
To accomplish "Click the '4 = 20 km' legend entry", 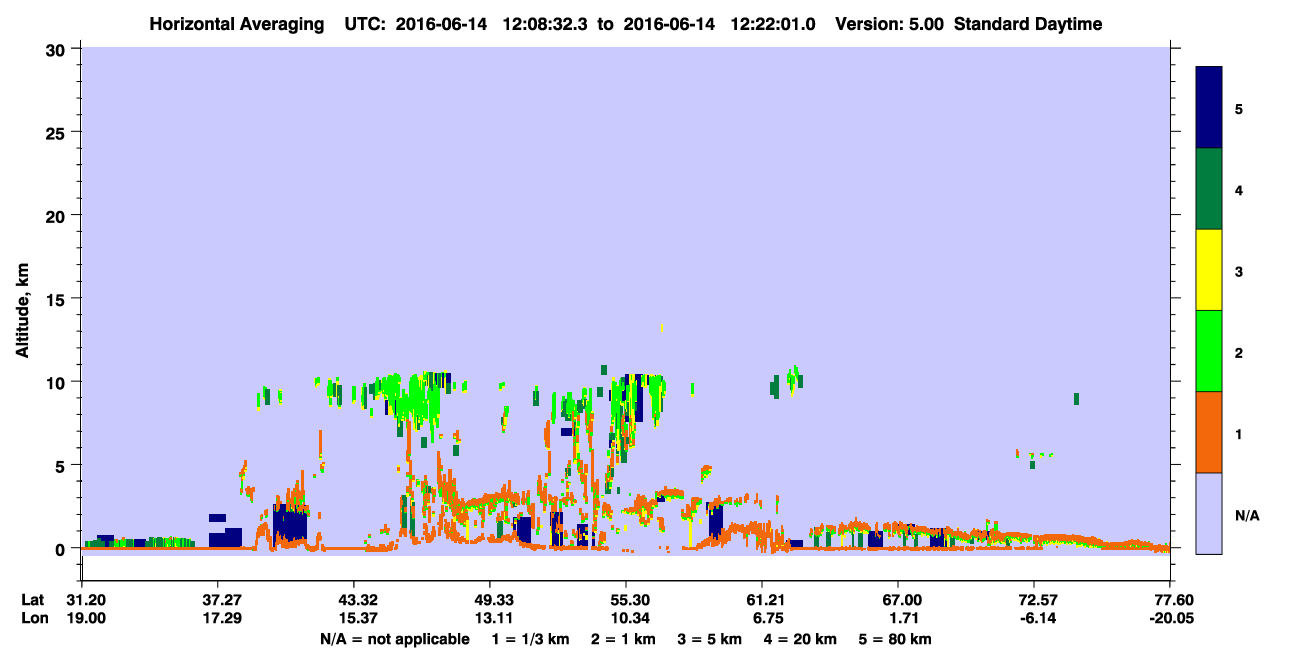I will click(x=799, y=639).
